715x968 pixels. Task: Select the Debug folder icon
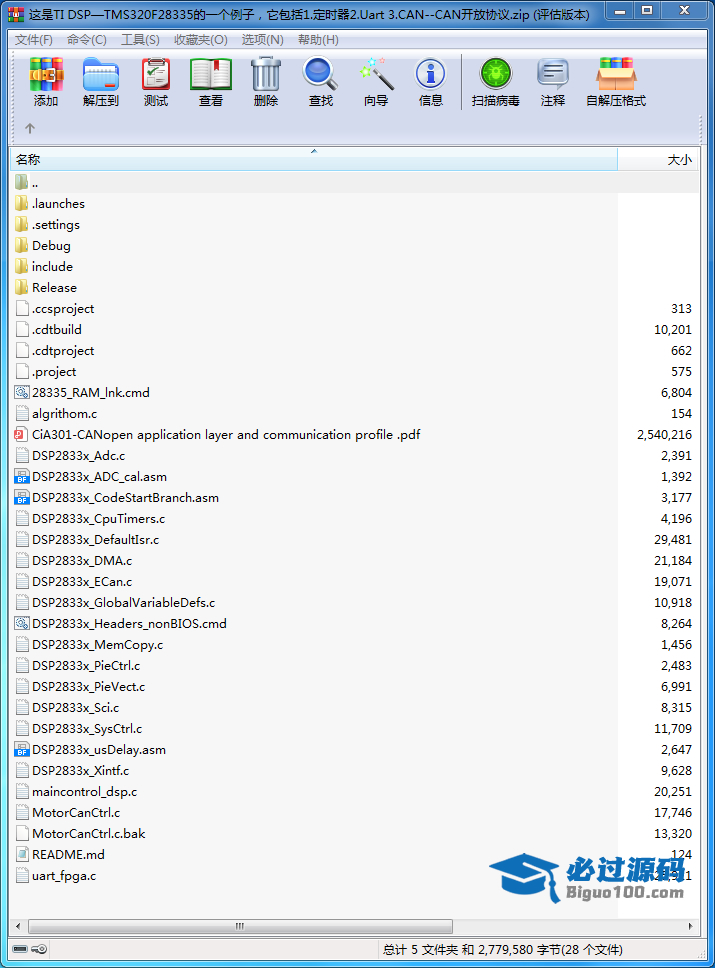coord(22,245)
